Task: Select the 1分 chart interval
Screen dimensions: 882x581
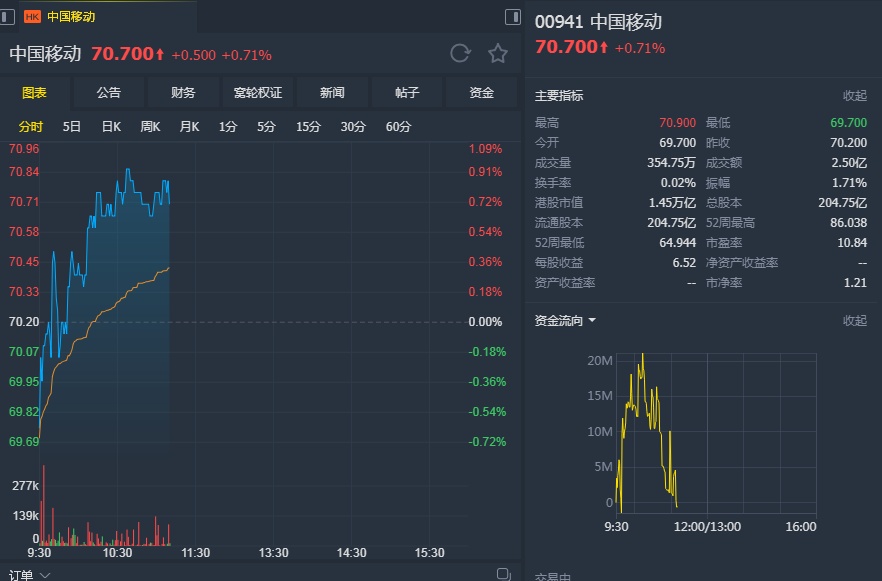Action: tap(228, 127)
